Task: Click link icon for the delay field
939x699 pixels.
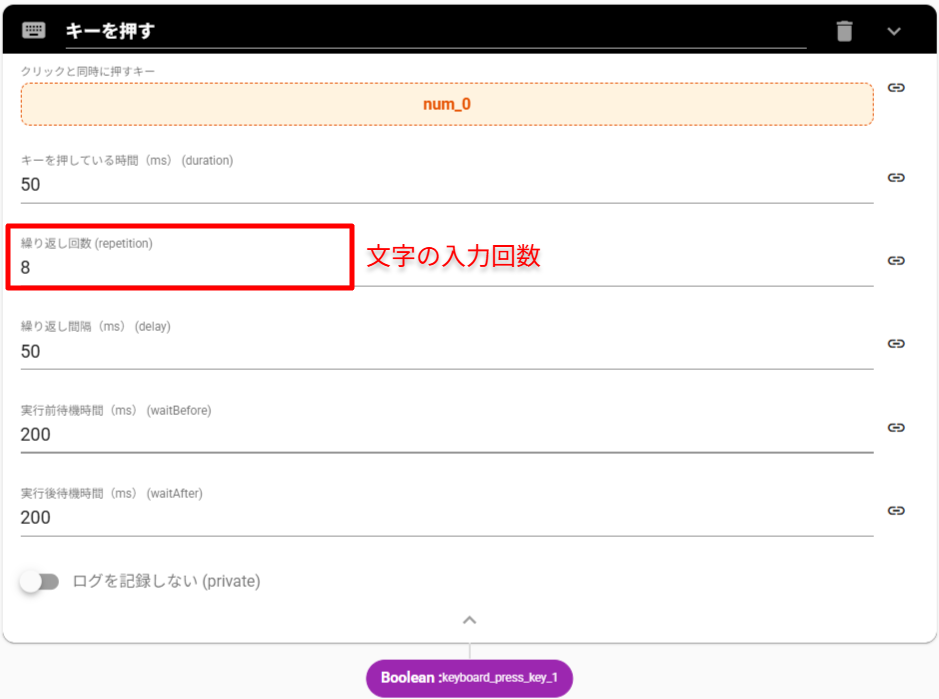Action: click(x=896, y=343)
